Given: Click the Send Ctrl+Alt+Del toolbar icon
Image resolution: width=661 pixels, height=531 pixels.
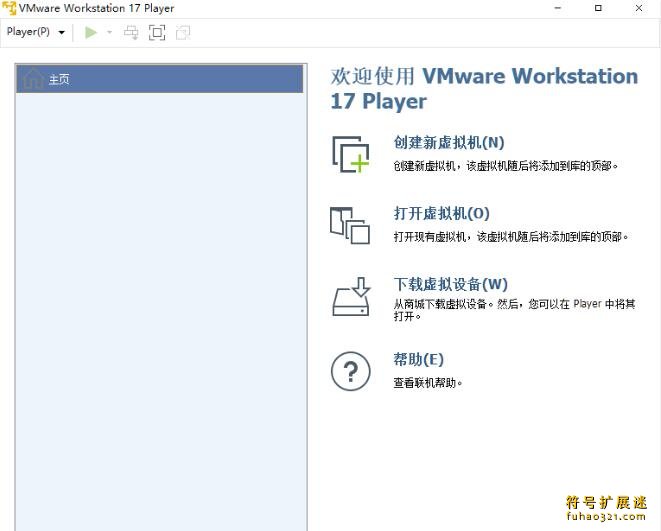Looking at the screenshot, I should tap(131, 32).
